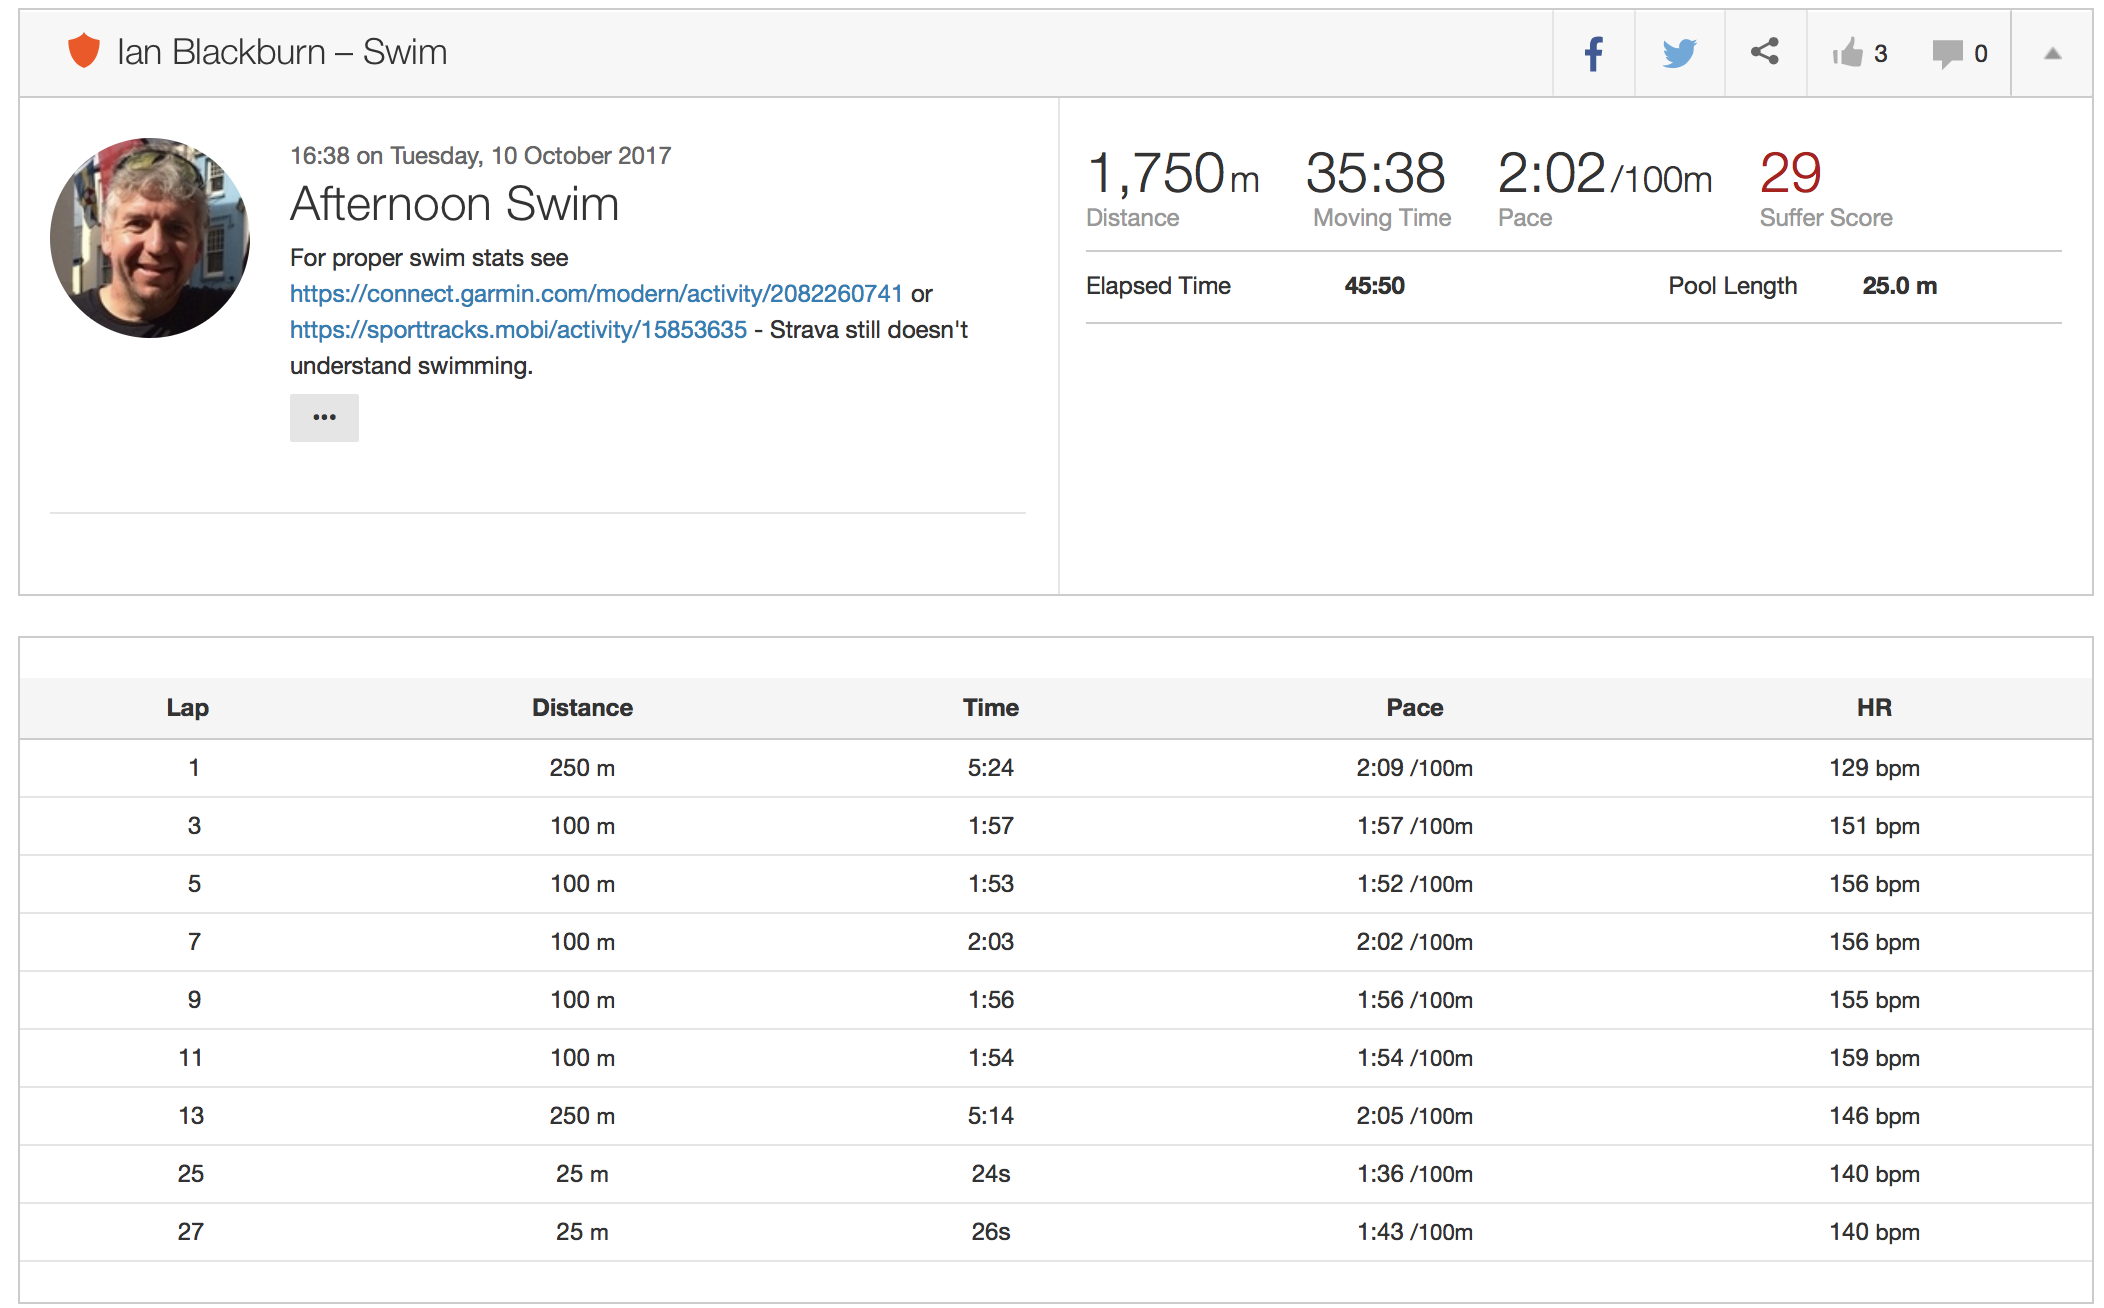Open the Garmin Connect activity link

(596, 294)
